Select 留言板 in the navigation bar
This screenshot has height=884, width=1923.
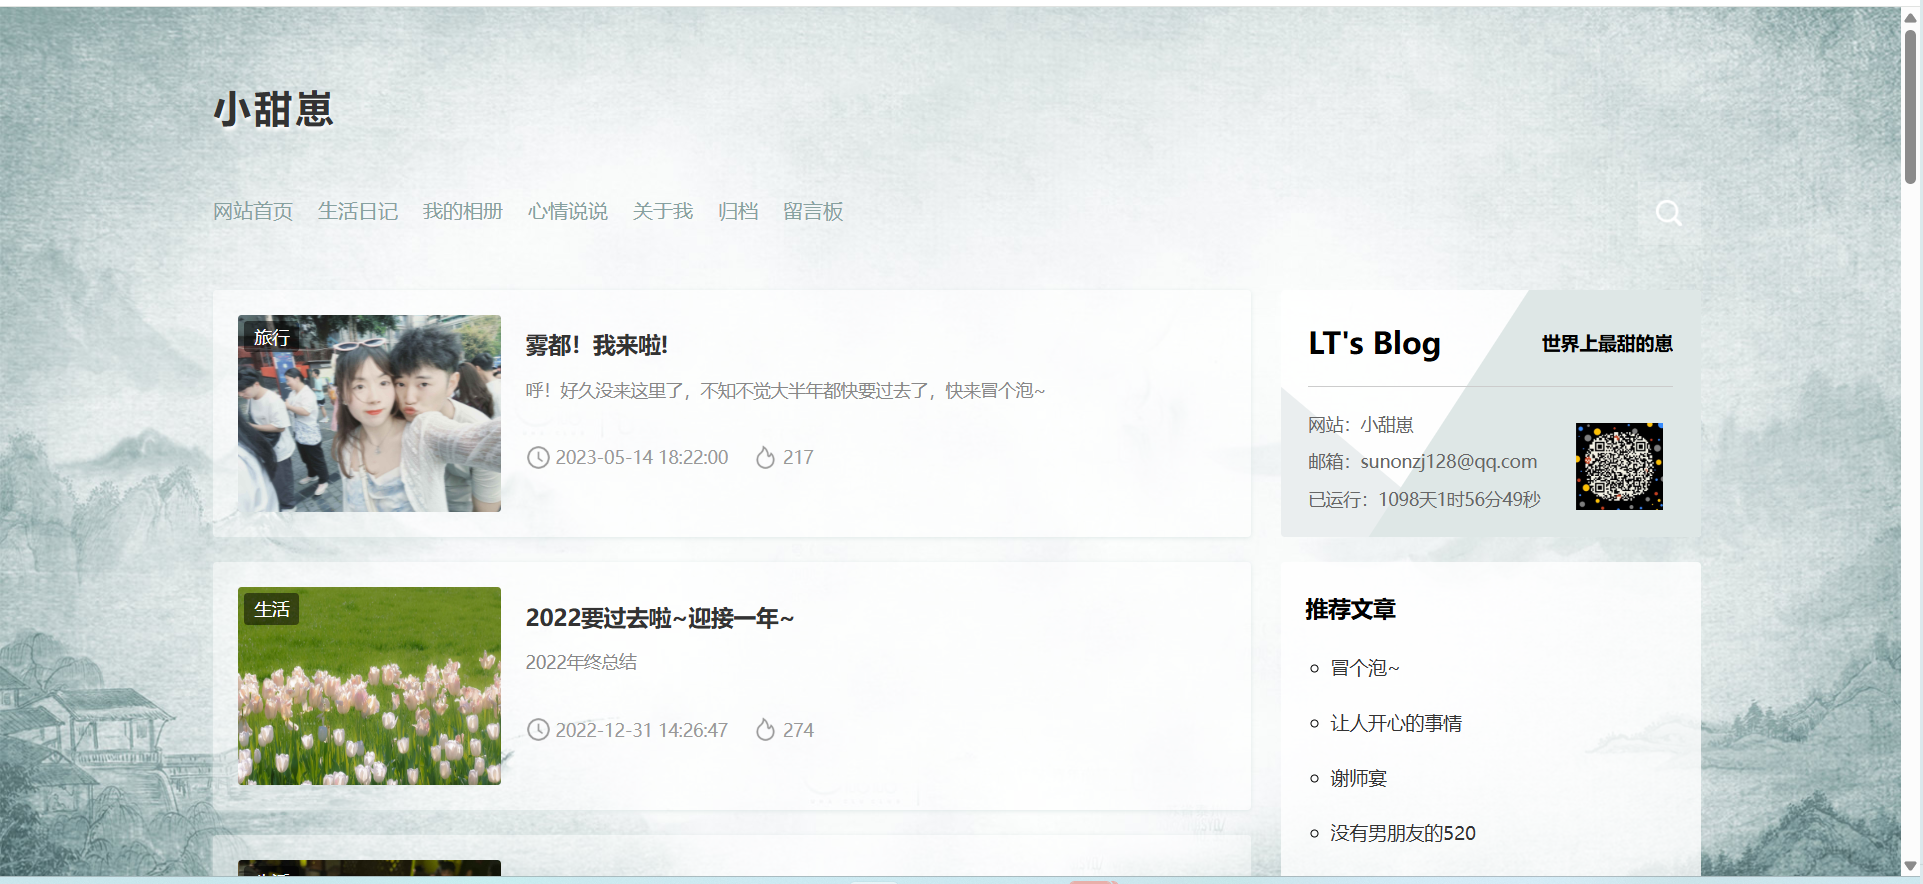[812, 212]
